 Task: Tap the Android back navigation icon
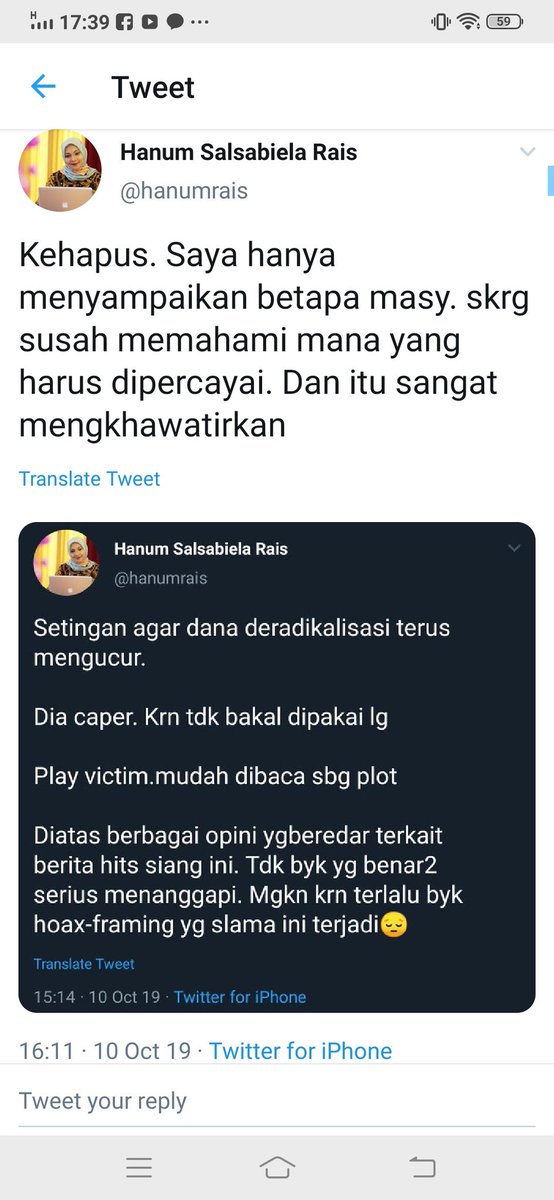[422, 1167]
